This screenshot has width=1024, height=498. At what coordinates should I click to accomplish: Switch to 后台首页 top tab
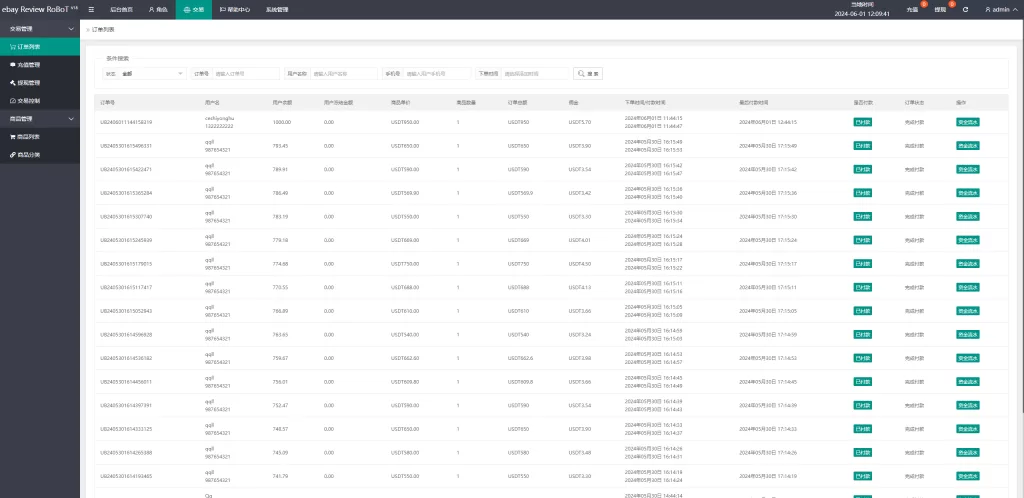point(121,9)
